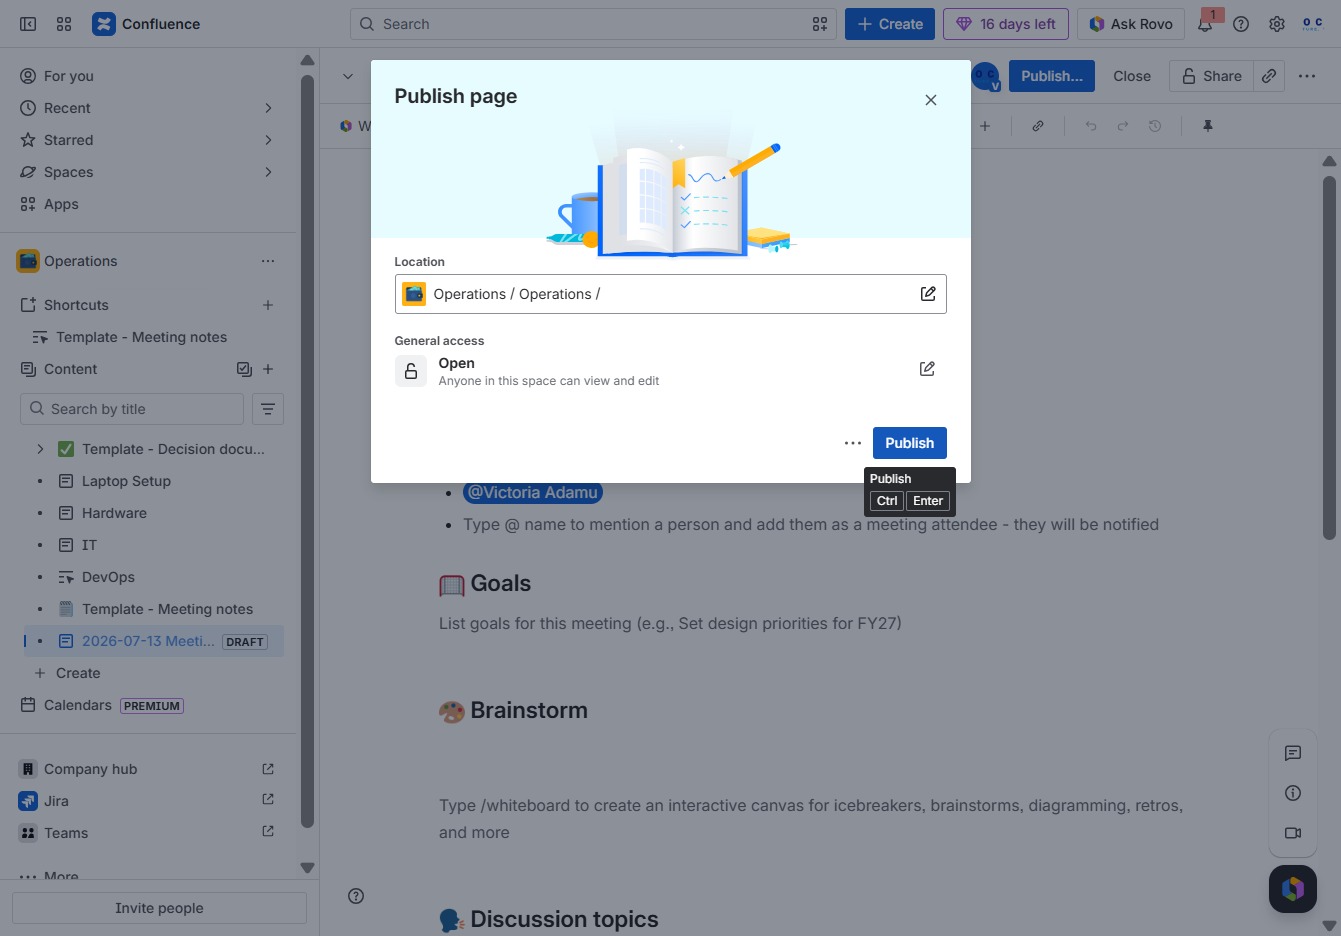
Task: Click the Share button
Action: pos(1211,76)
